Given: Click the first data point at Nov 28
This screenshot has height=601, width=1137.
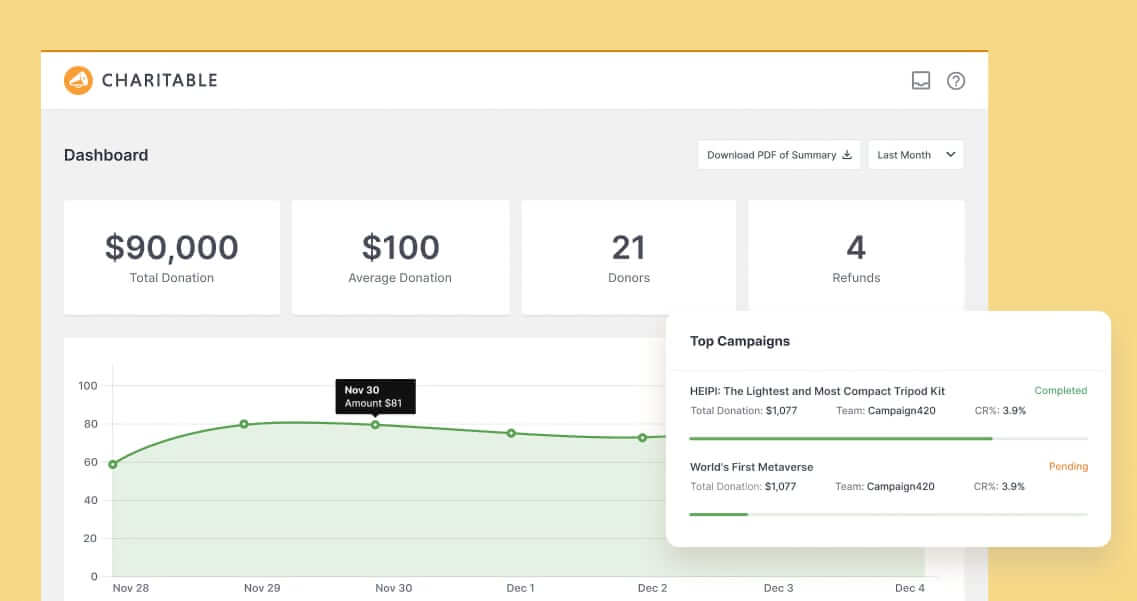Looking at the screenshot, I should coord(113,463).
